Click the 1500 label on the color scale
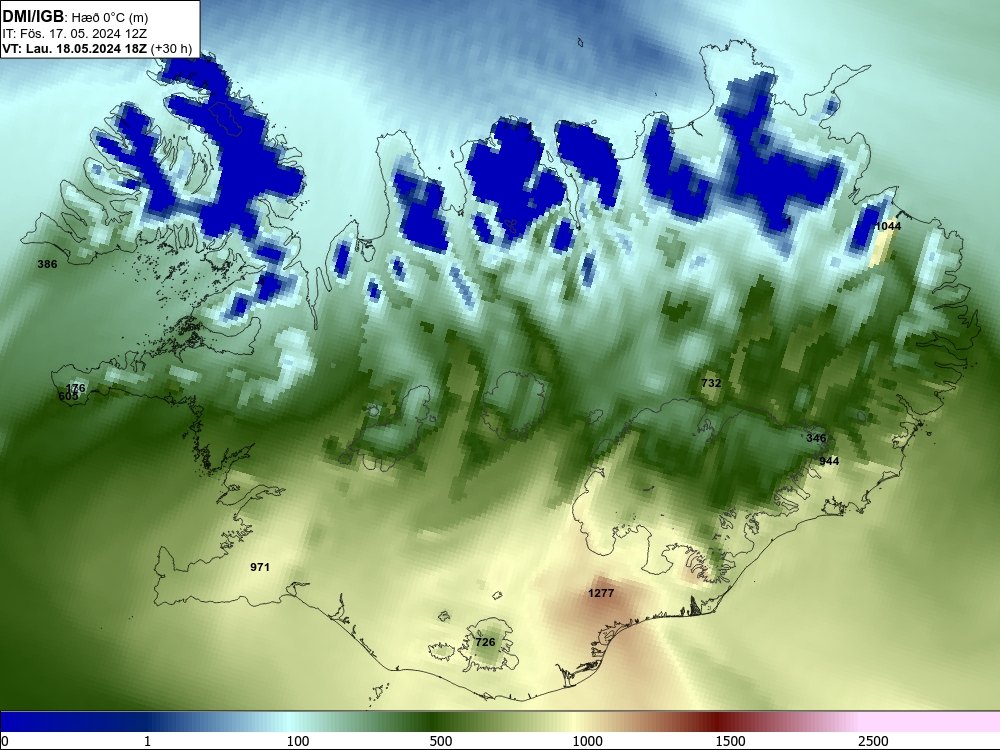The image size is (1000, 750). click(x=730, y=741)
